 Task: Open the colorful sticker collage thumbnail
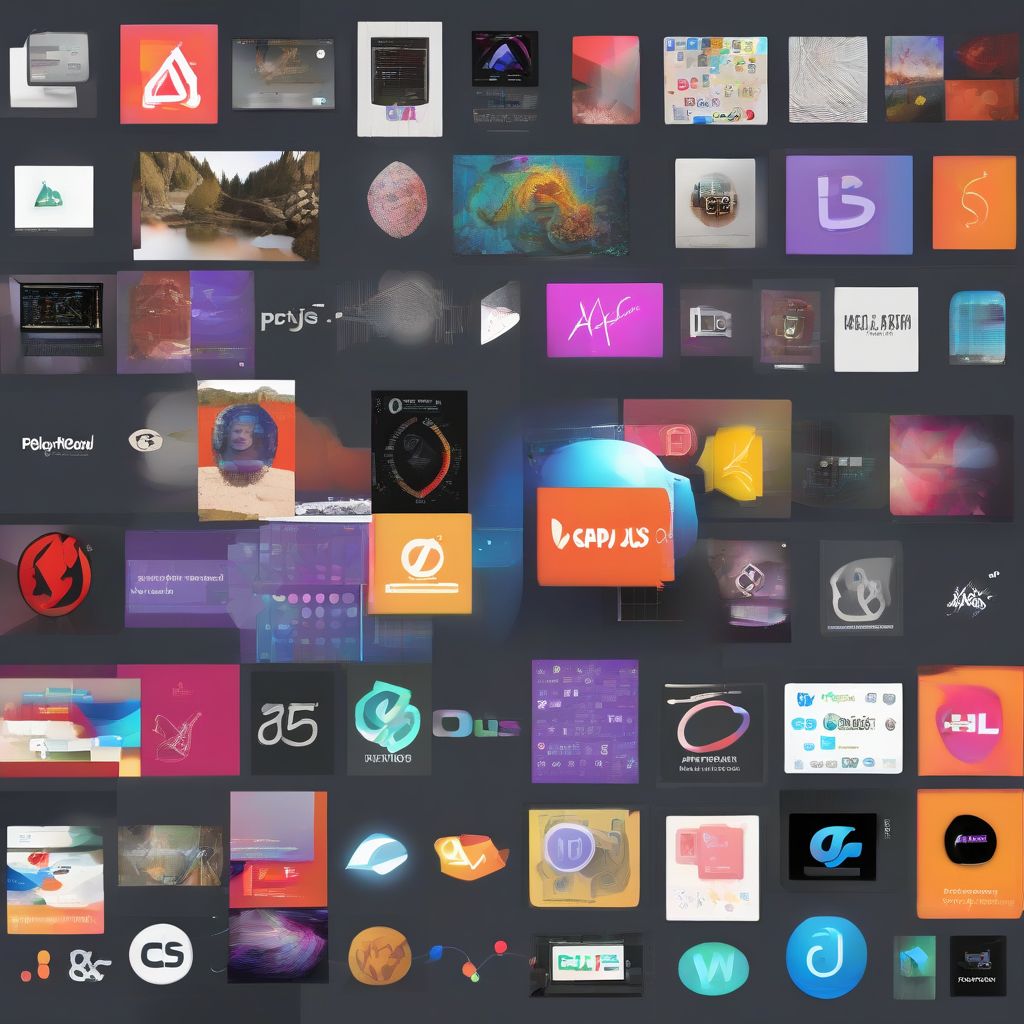pyautogui.click(x=716, y=80)
